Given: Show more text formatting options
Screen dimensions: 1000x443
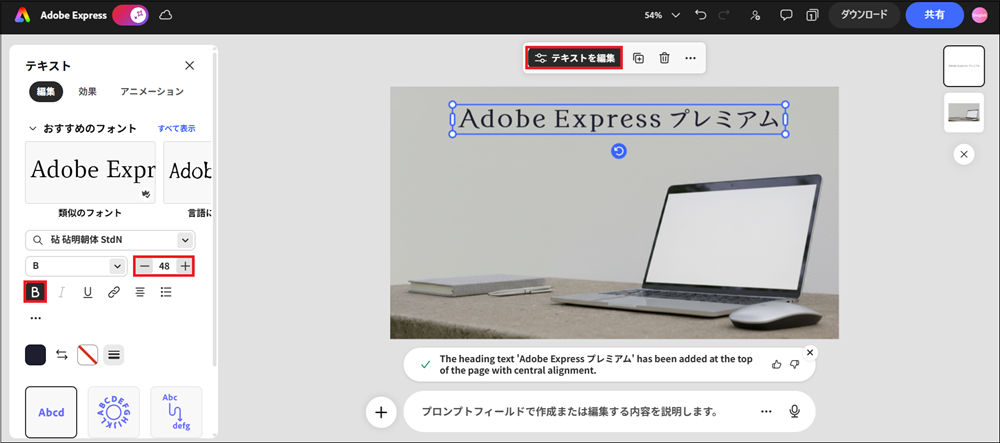Looking at the screenshot, I should [36, 318].
